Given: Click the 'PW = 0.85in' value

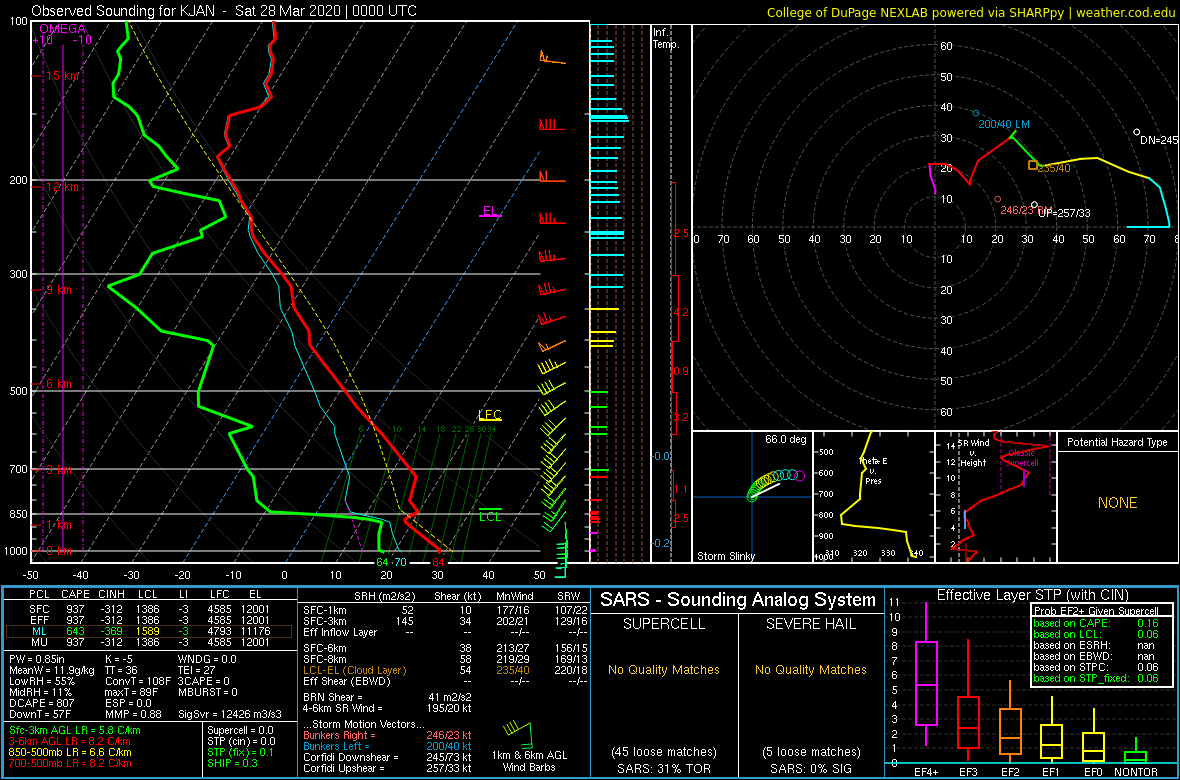Looking at the screenshot, I should 38,660.
